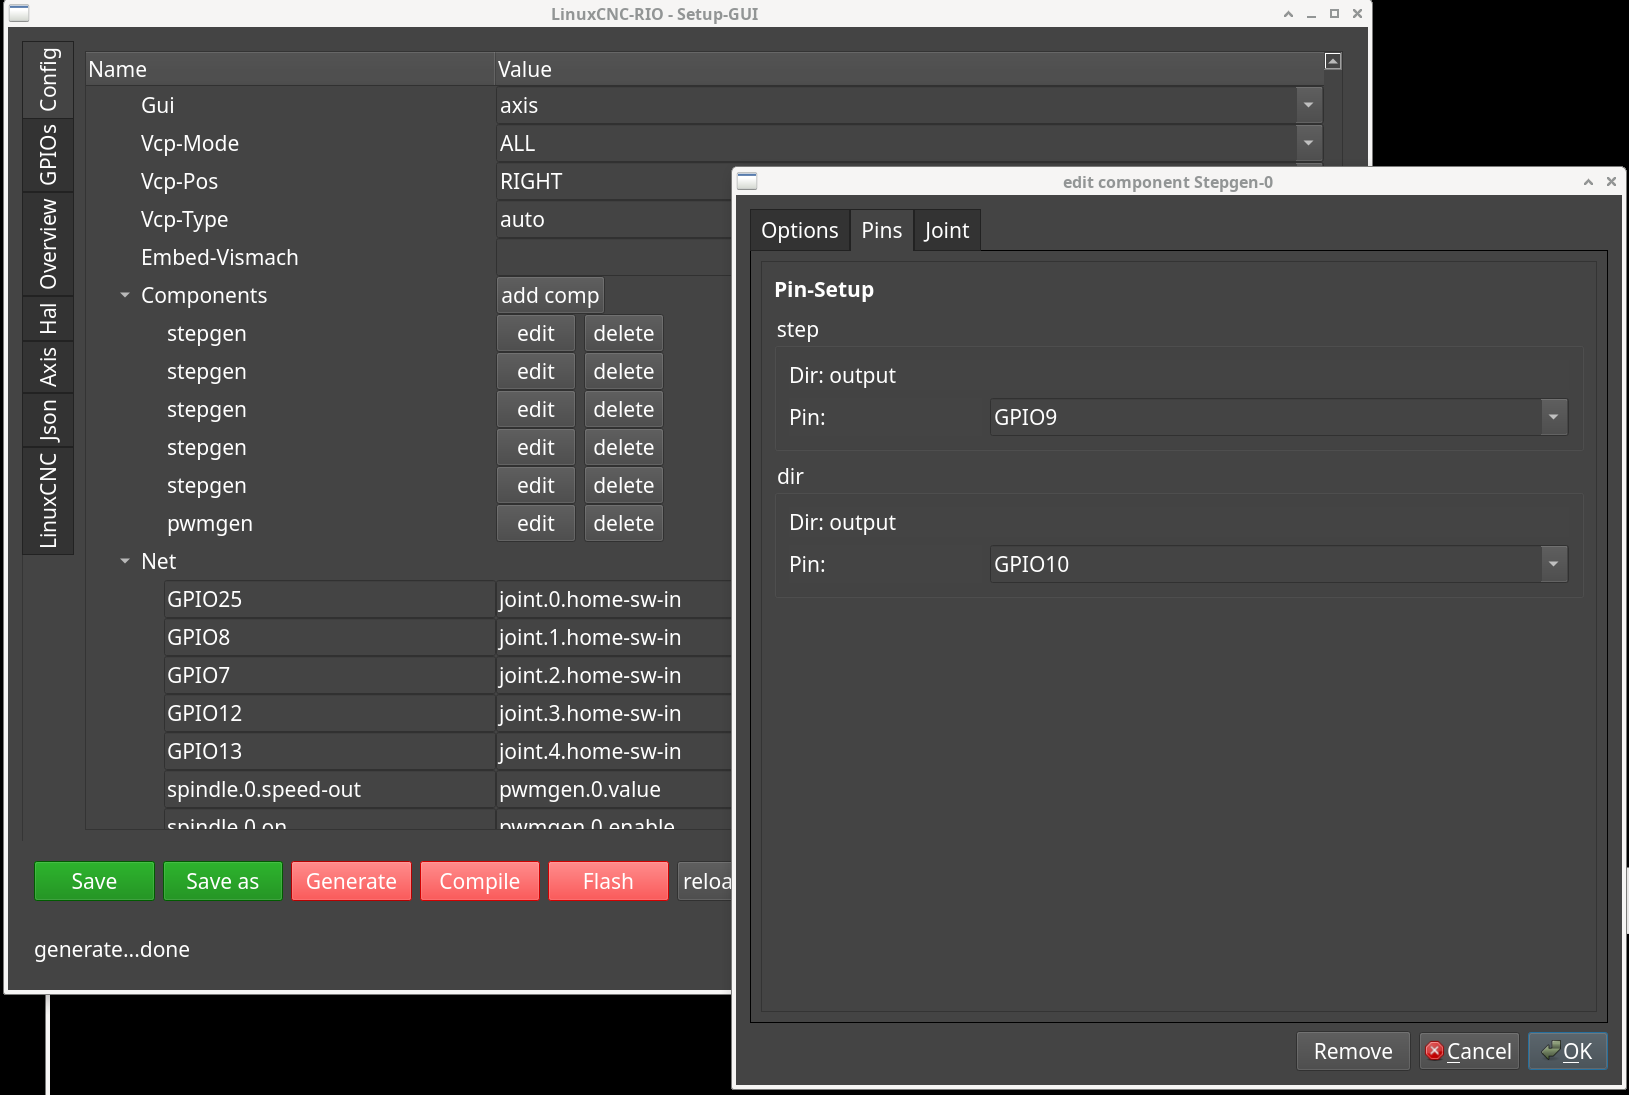Viewport: 1629px width, 1095px height.
Task: Open the LinuxCNC sidebar tab
Action: tap(48, 500)
